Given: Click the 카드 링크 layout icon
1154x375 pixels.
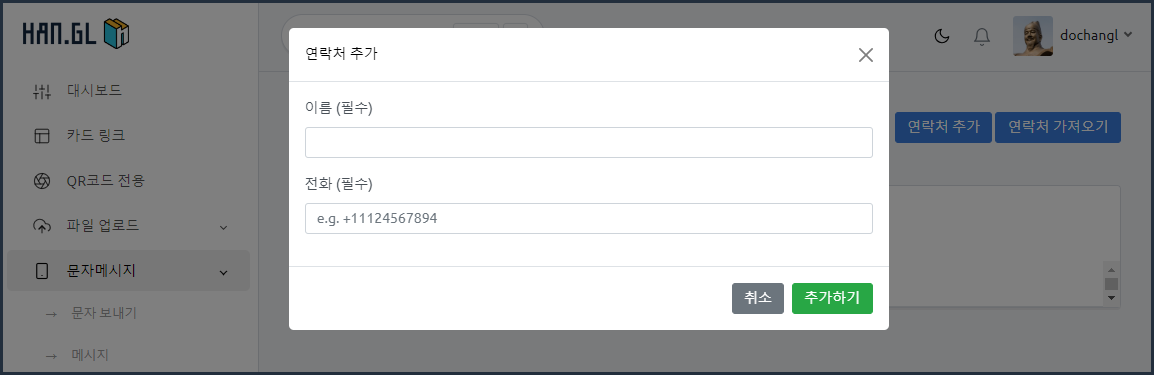Looking at the screenshot, I should click(42, 136).
